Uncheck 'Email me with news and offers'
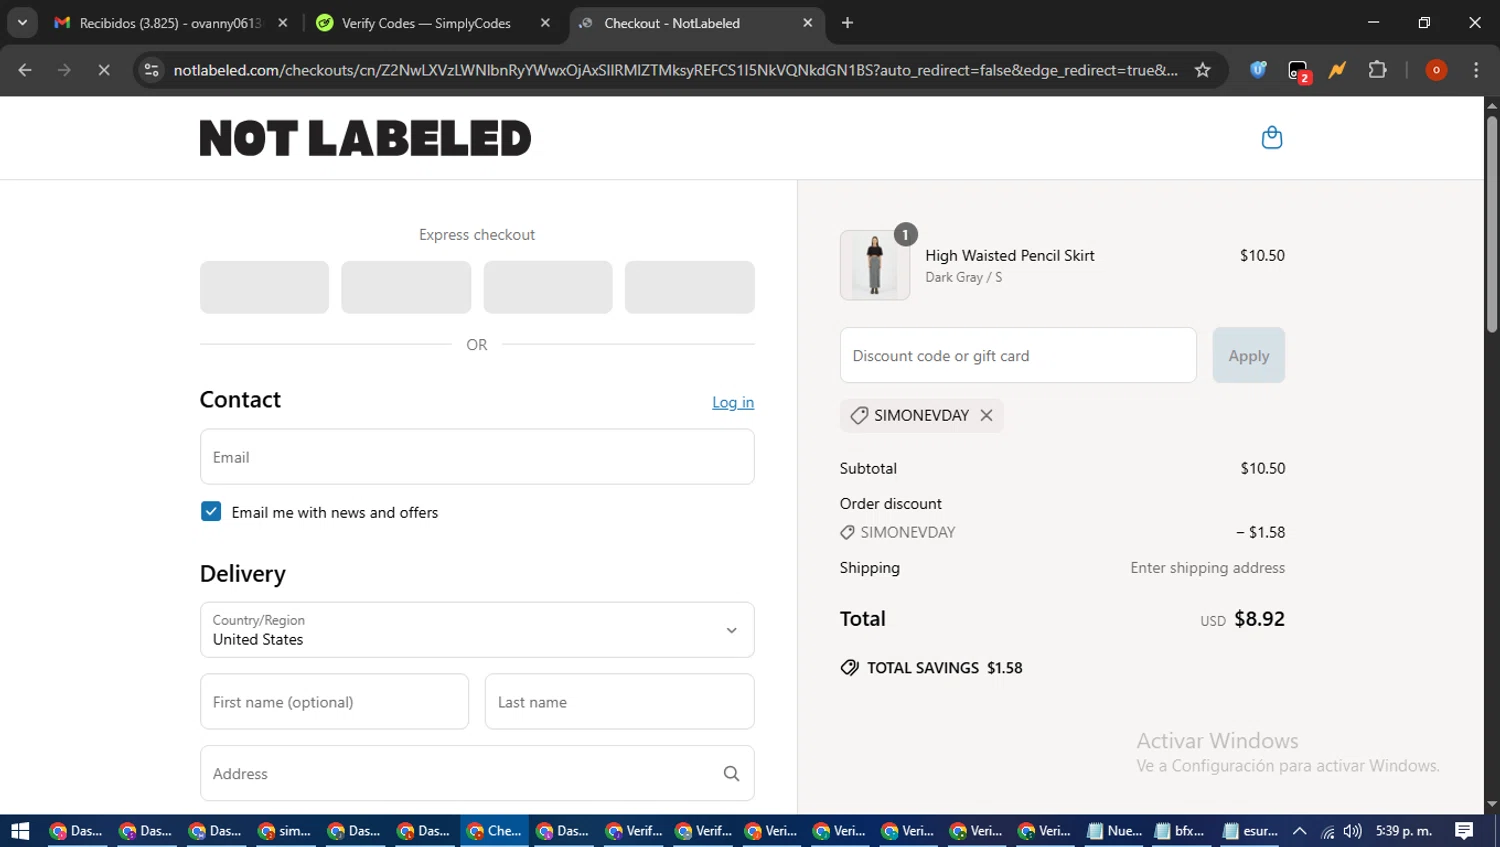The image size is (1500, 847). [x=211, y=512]
